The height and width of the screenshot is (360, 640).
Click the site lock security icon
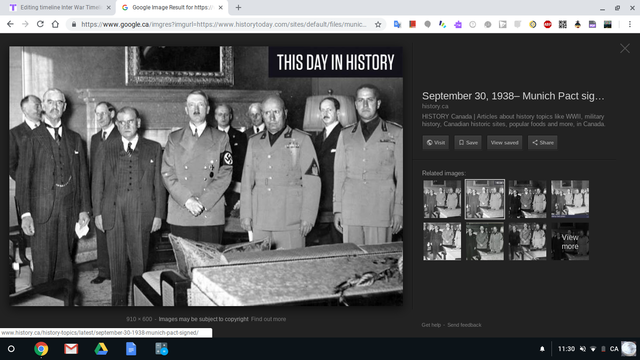coord(74,24)
